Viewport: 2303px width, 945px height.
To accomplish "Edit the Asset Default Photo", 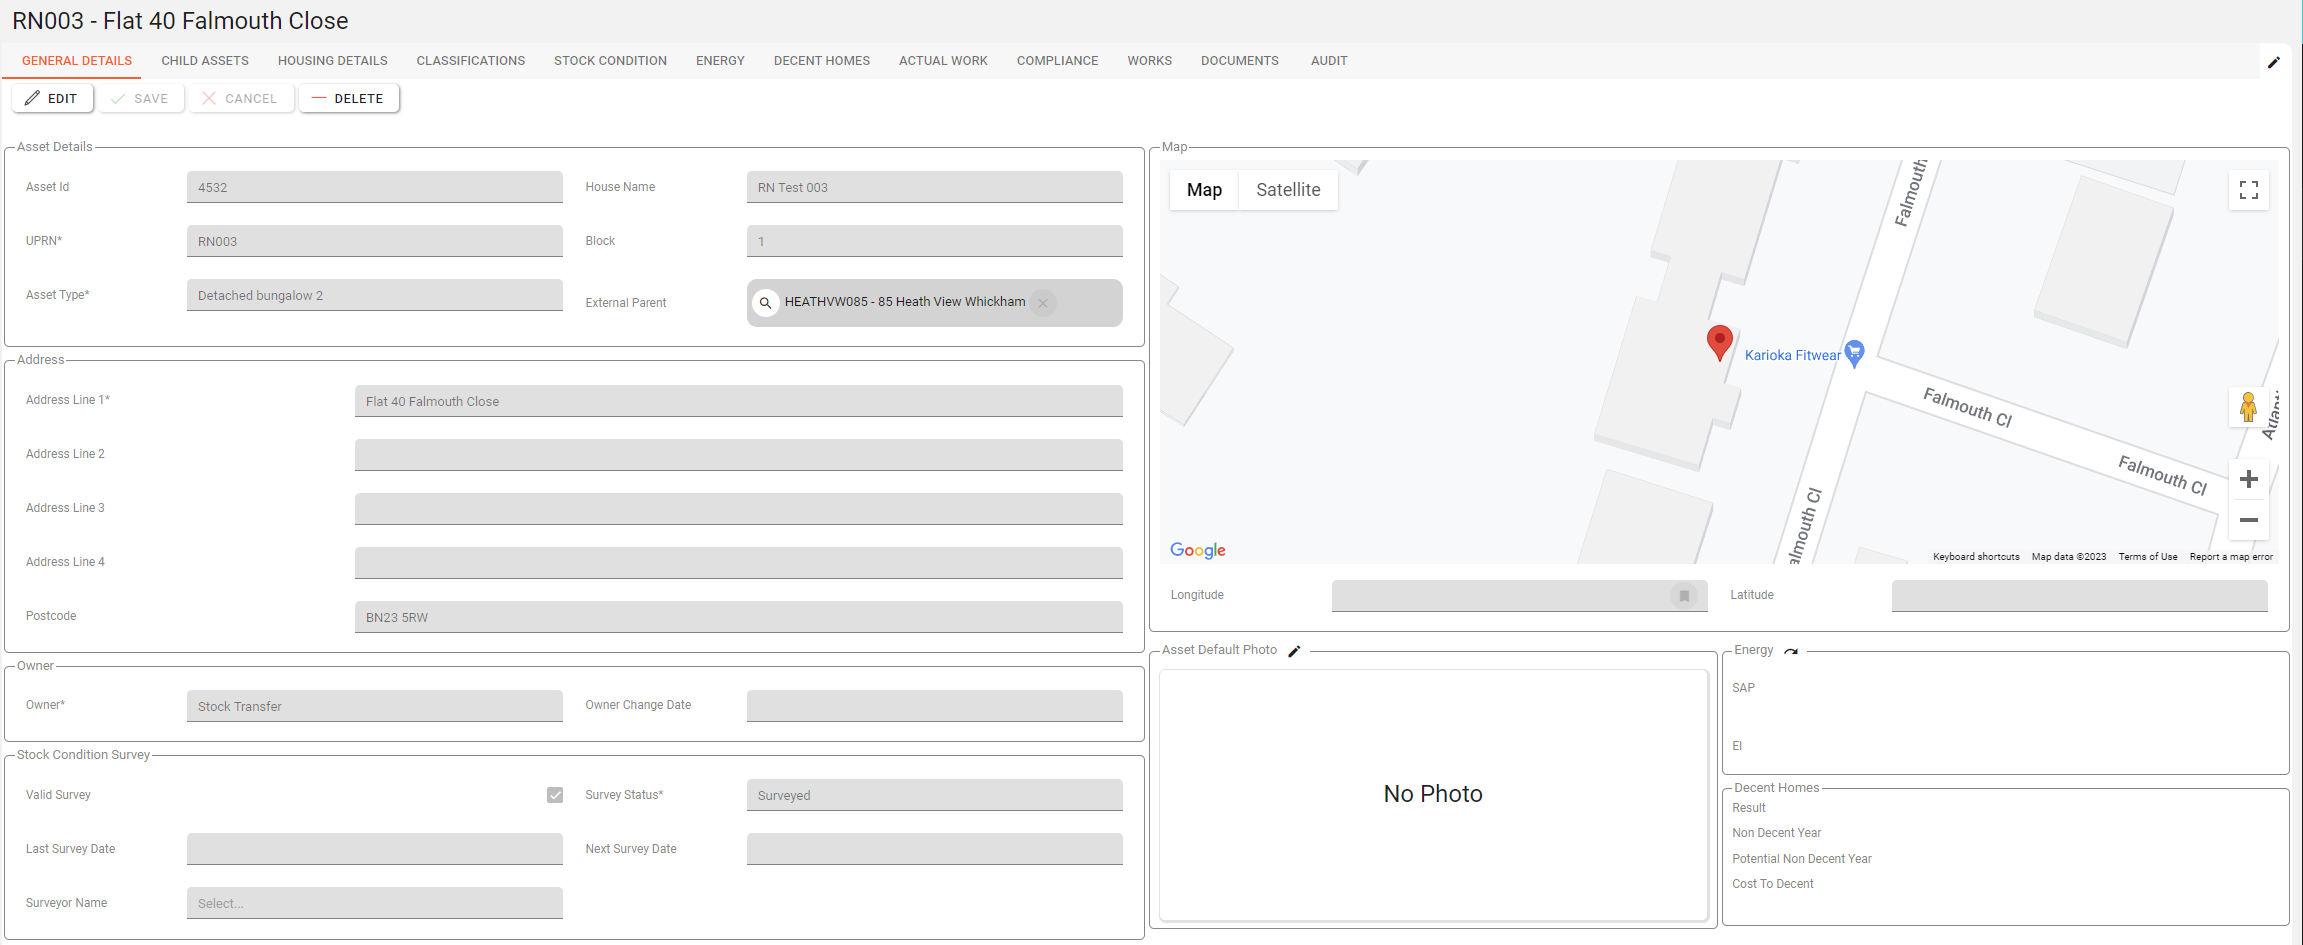I will (x=1294, y=651).
